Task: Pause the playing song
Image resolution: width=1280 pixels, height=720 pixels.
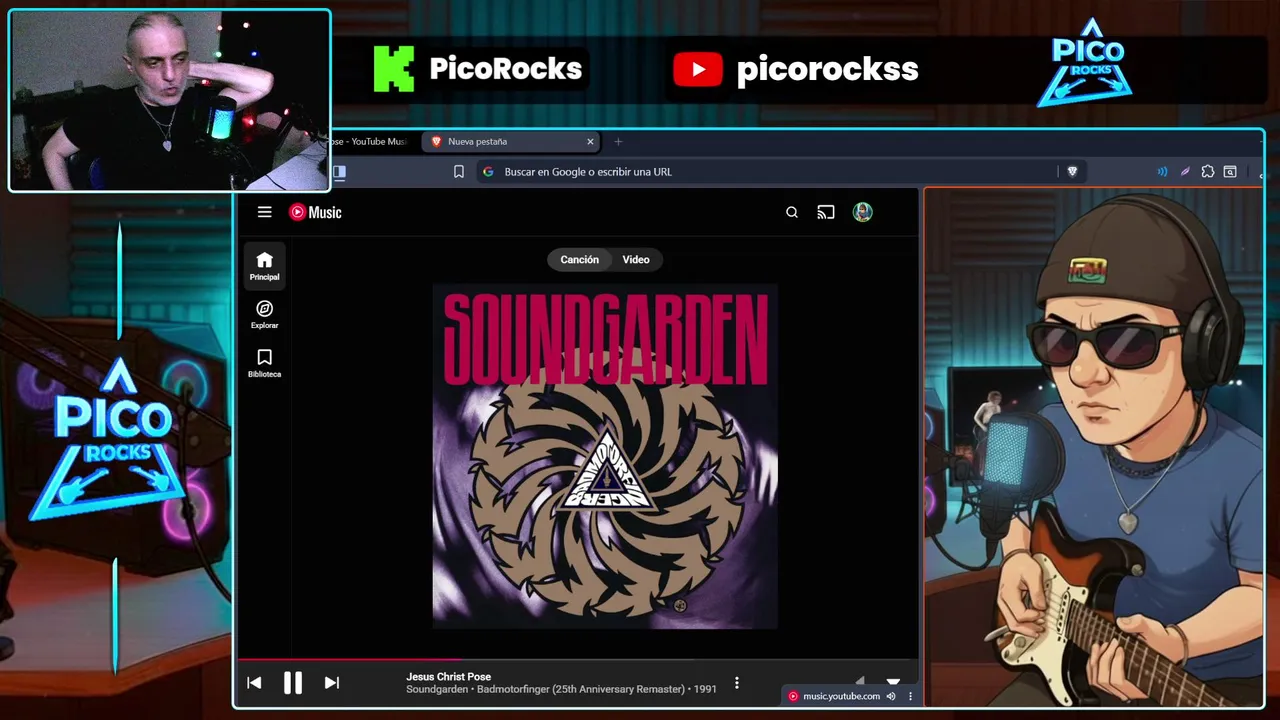Action: point(293,683)
